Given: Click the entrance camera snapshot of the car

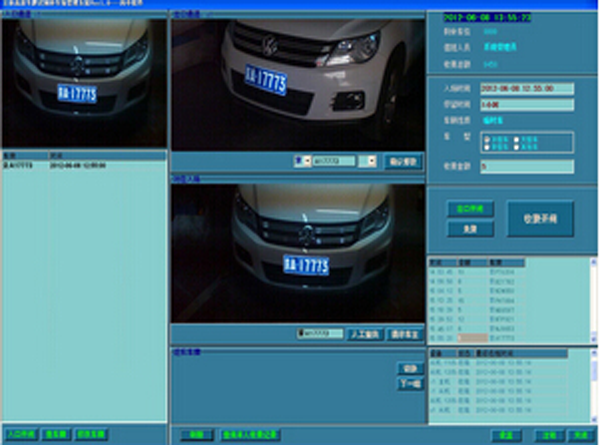Looking at the screenshot, I should [84, 83].
